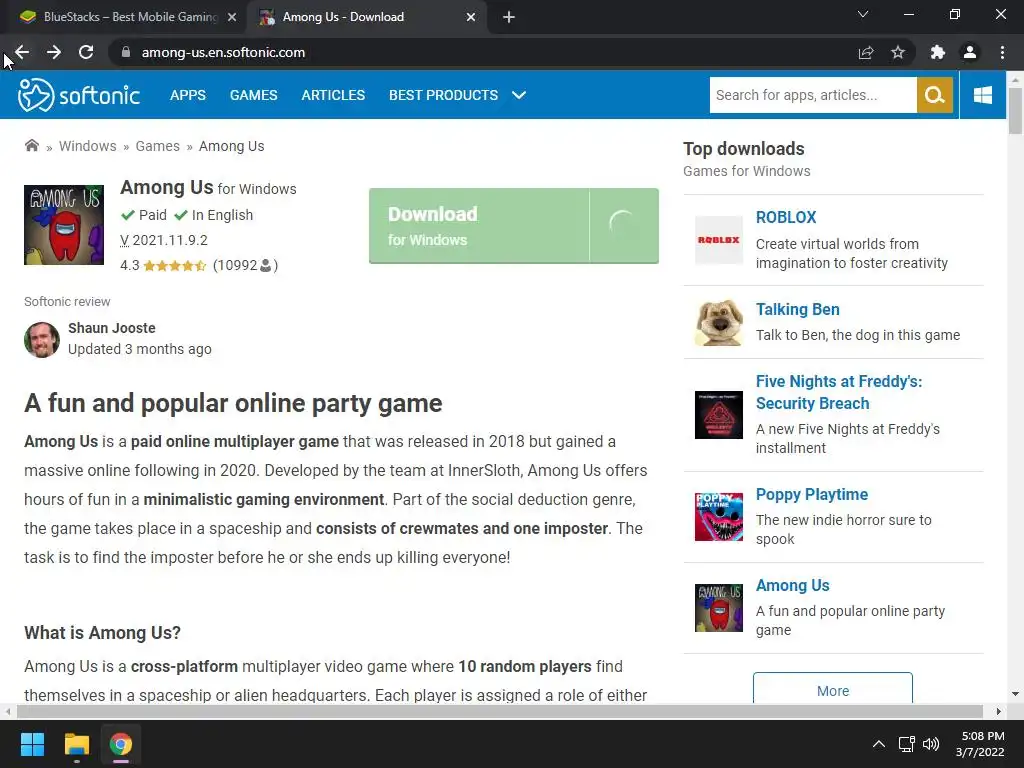Click the address bar URL
The width and height of the screenshot is (1024, 768).
[223, 52]
